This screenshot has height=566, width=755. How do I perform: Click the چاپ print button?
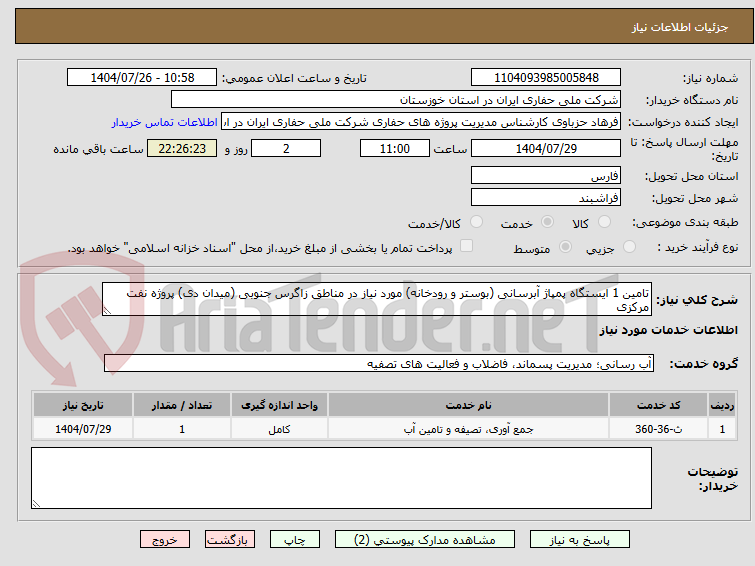(x=295, y=540)
